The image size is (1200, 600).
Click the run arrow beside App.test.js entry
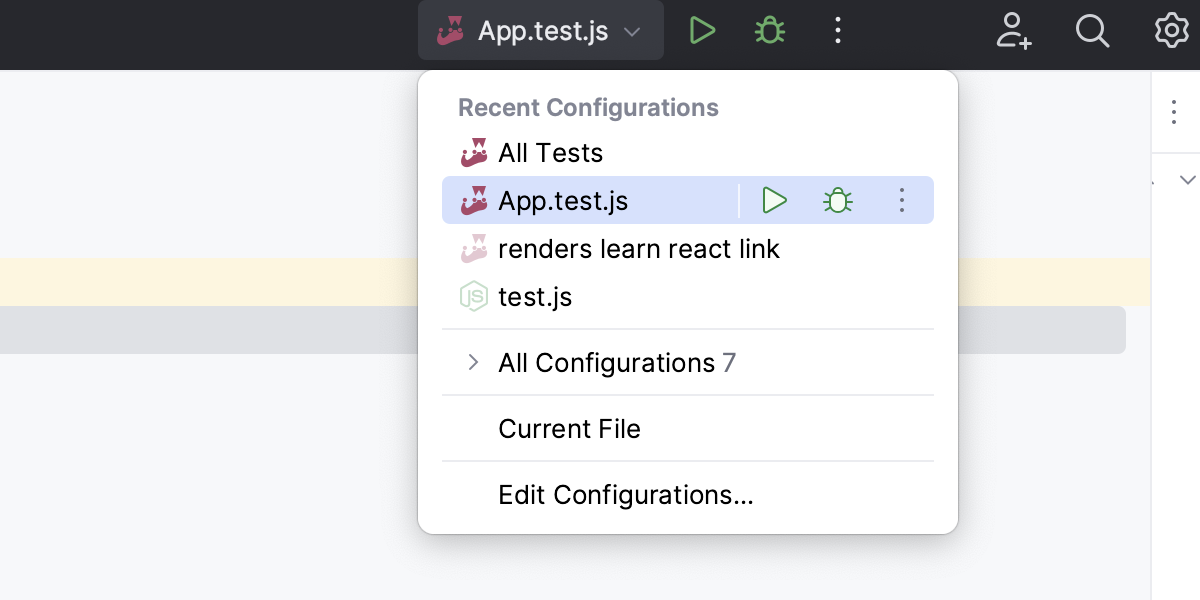pos(774,200)
